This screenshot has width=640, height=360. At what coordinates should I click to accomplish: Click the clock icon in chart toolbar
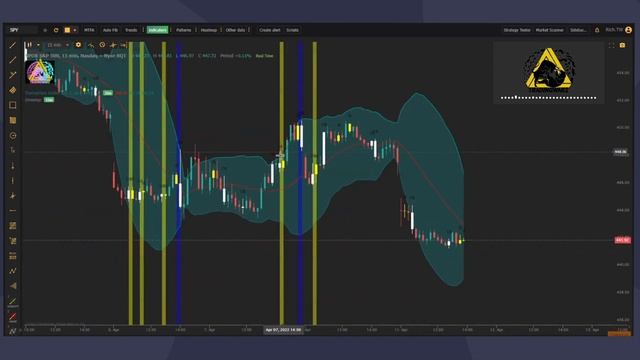point(102,45)
